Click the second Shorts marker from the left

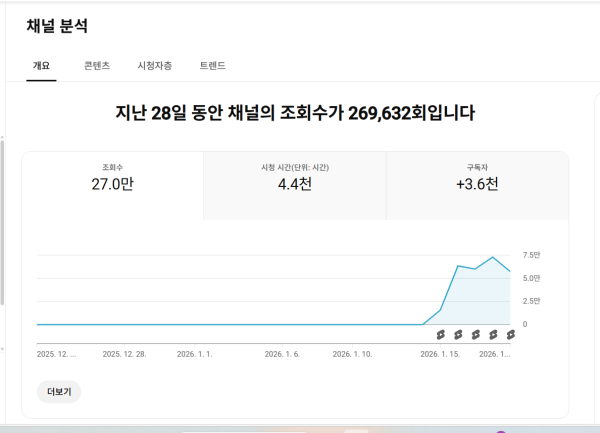(x=458, y=334)
